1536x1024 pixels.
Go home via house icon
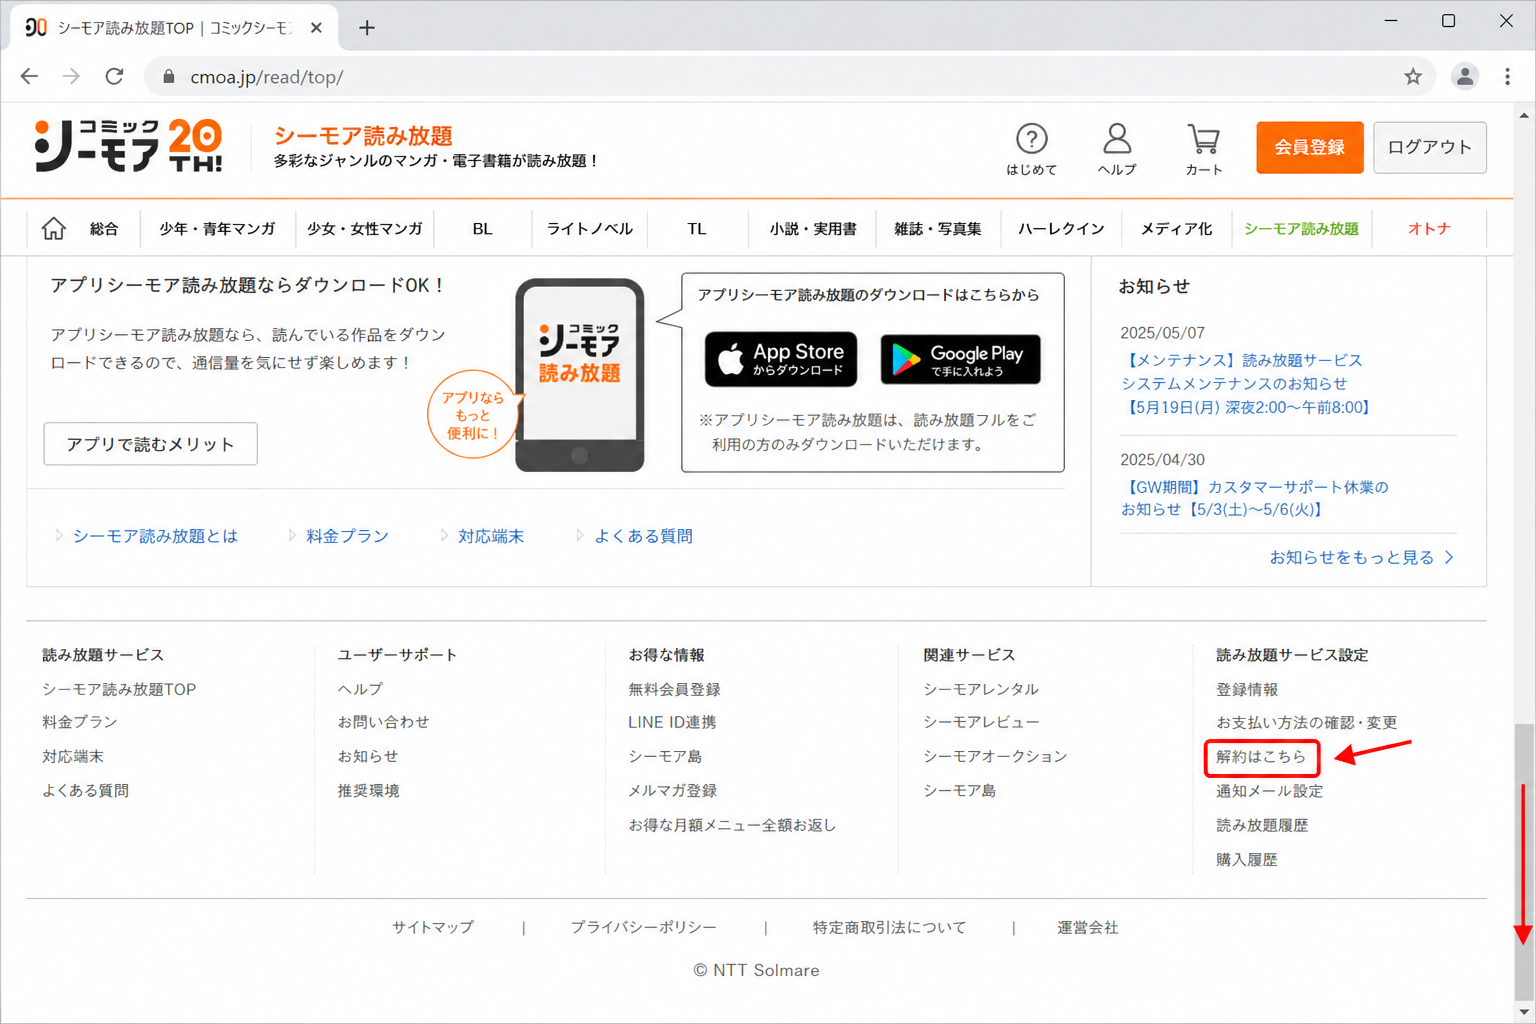tap(53, 228)
